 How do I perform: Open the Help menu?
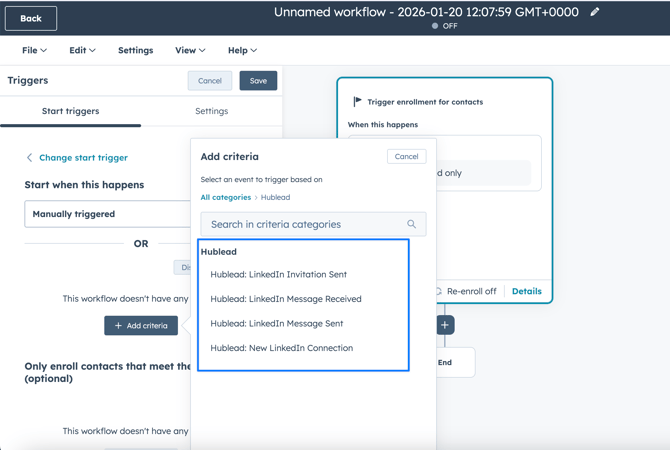(242, 50)
